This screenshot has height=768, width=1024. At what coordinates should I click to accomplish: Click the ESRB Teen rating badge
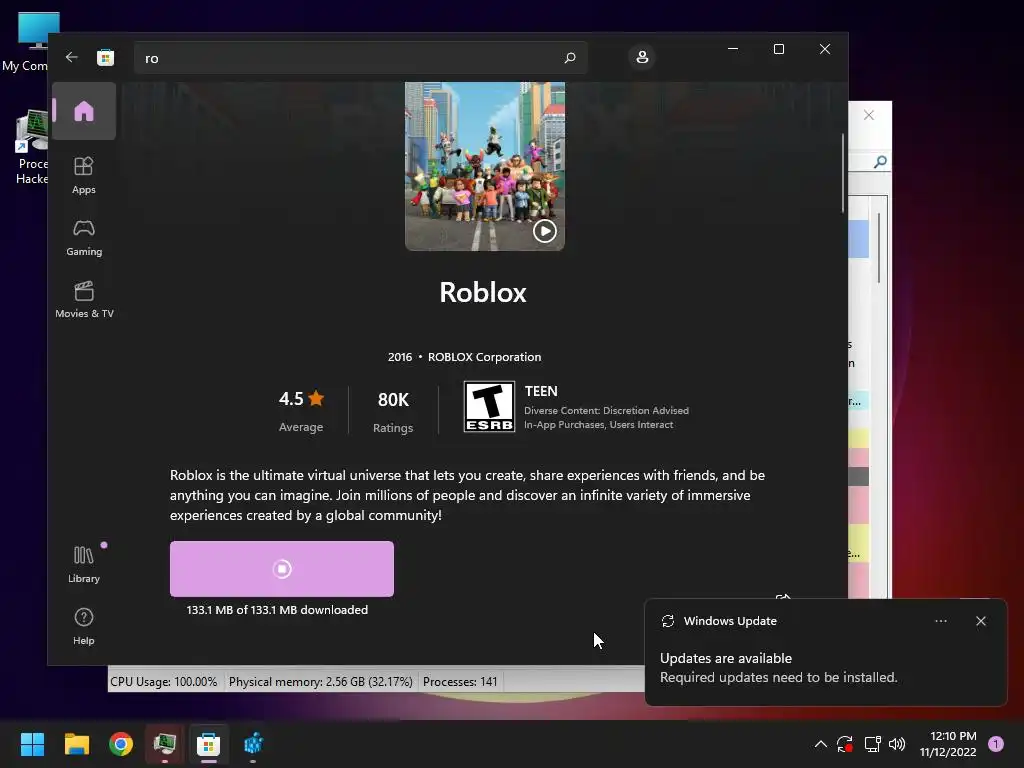pos(489,407)
